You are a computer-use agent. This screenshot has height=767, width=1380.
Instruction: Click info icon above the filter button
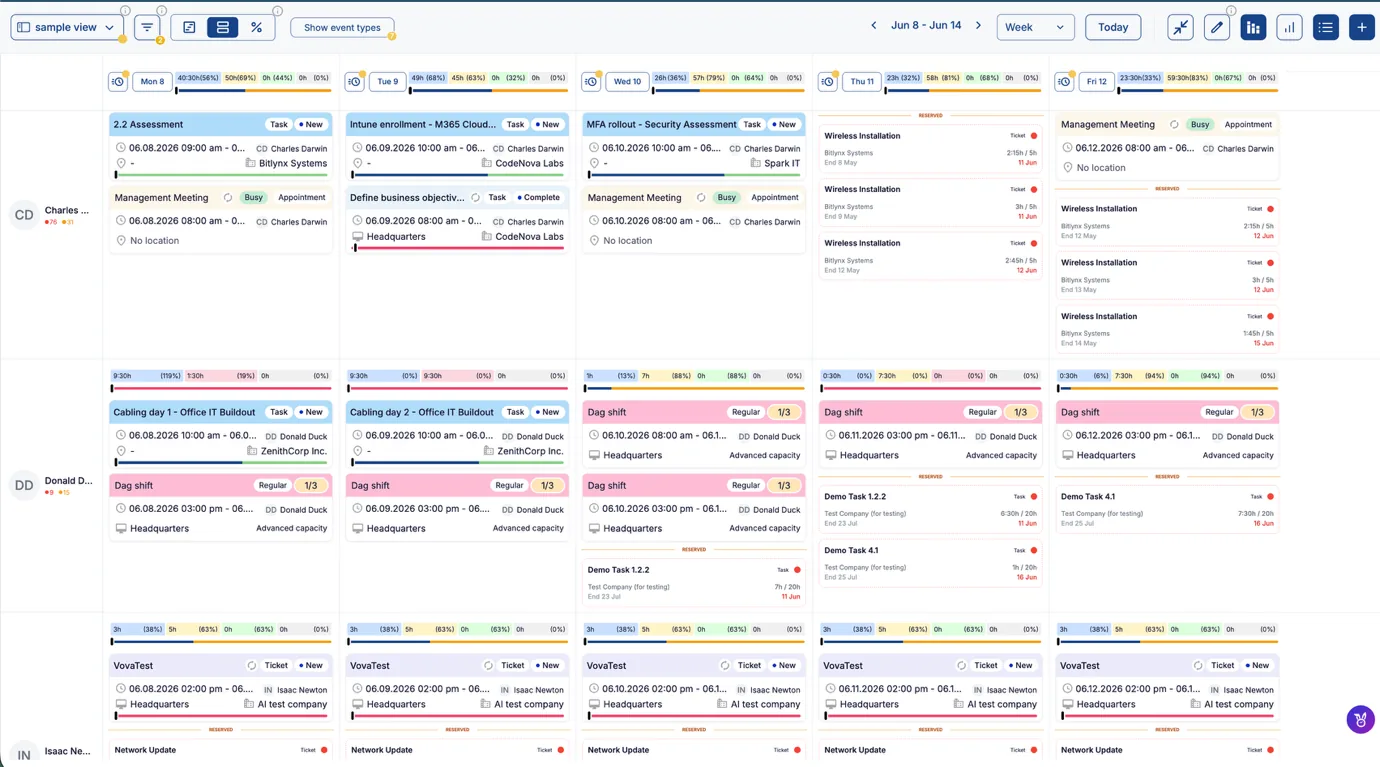pos(161,11)
